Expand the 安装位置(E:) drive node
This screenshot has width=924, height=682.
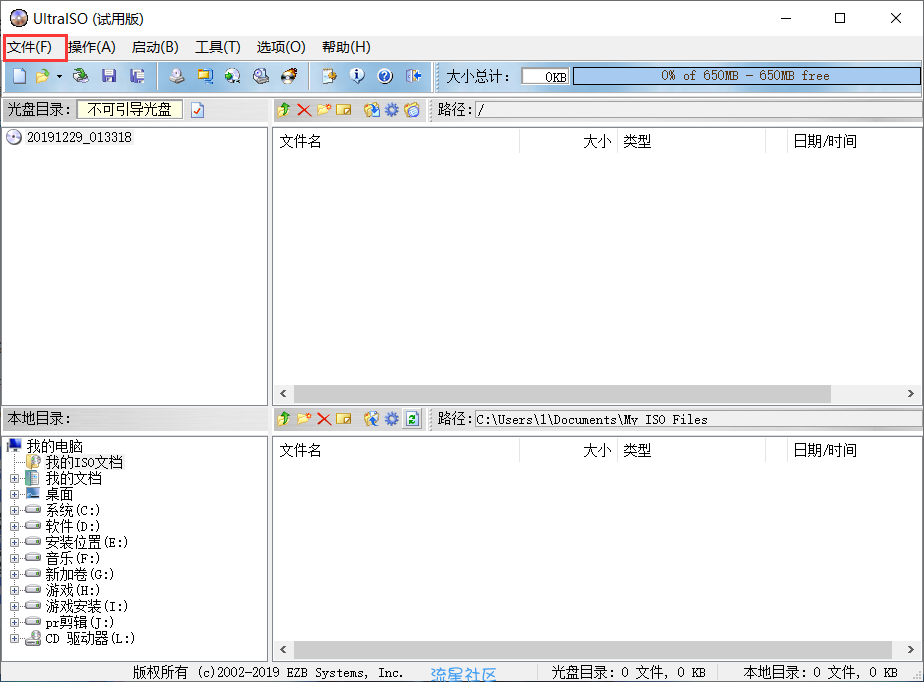click(15, 542)
